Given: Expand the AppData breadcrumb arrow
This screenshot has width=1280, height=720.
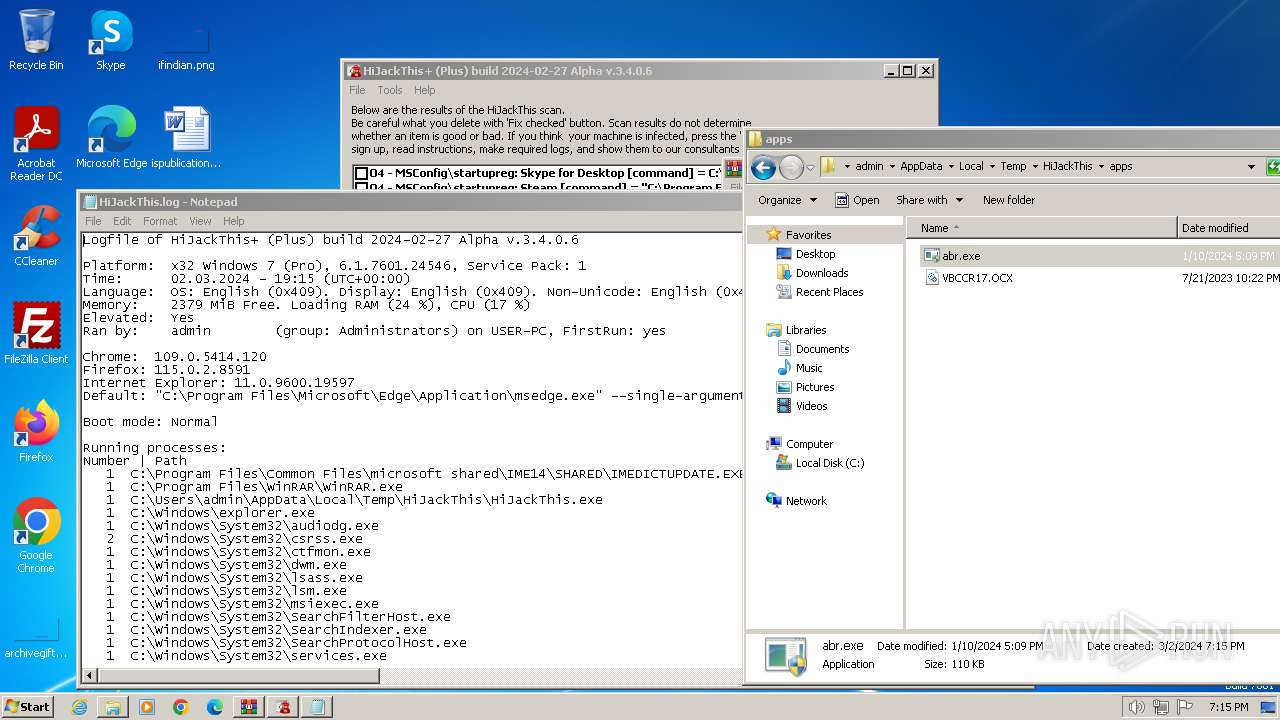Looking at the screenshot, I should pyautogui.click(x=950, y=167).
